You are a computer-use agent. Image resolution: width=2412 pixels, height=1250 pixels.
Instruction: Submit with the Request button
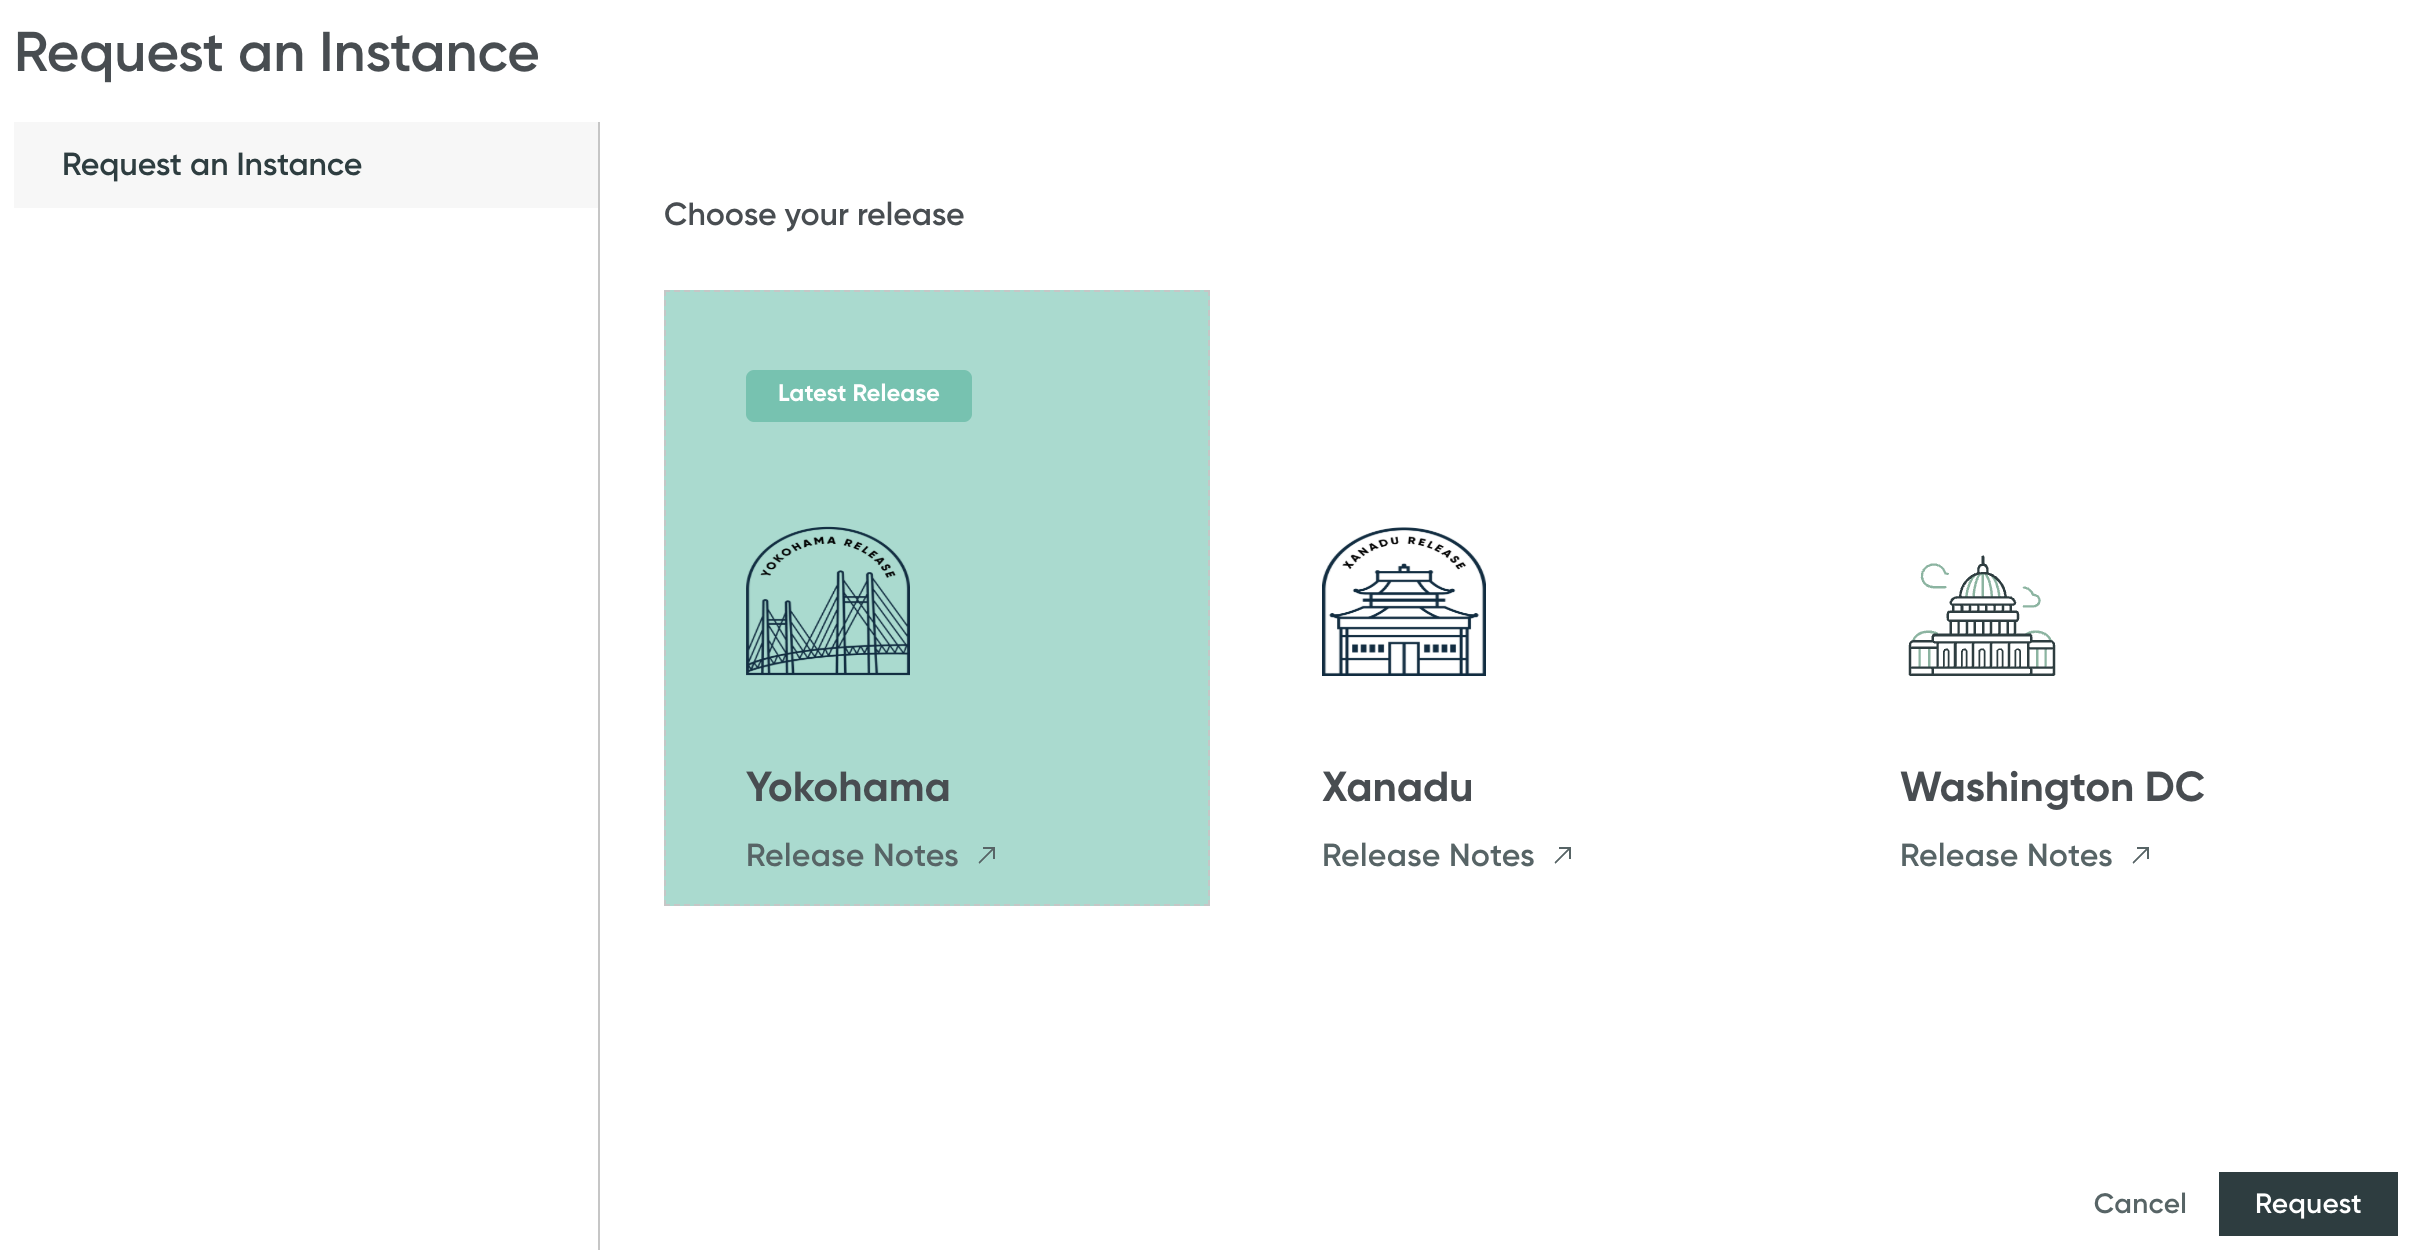point(2307,1204)
